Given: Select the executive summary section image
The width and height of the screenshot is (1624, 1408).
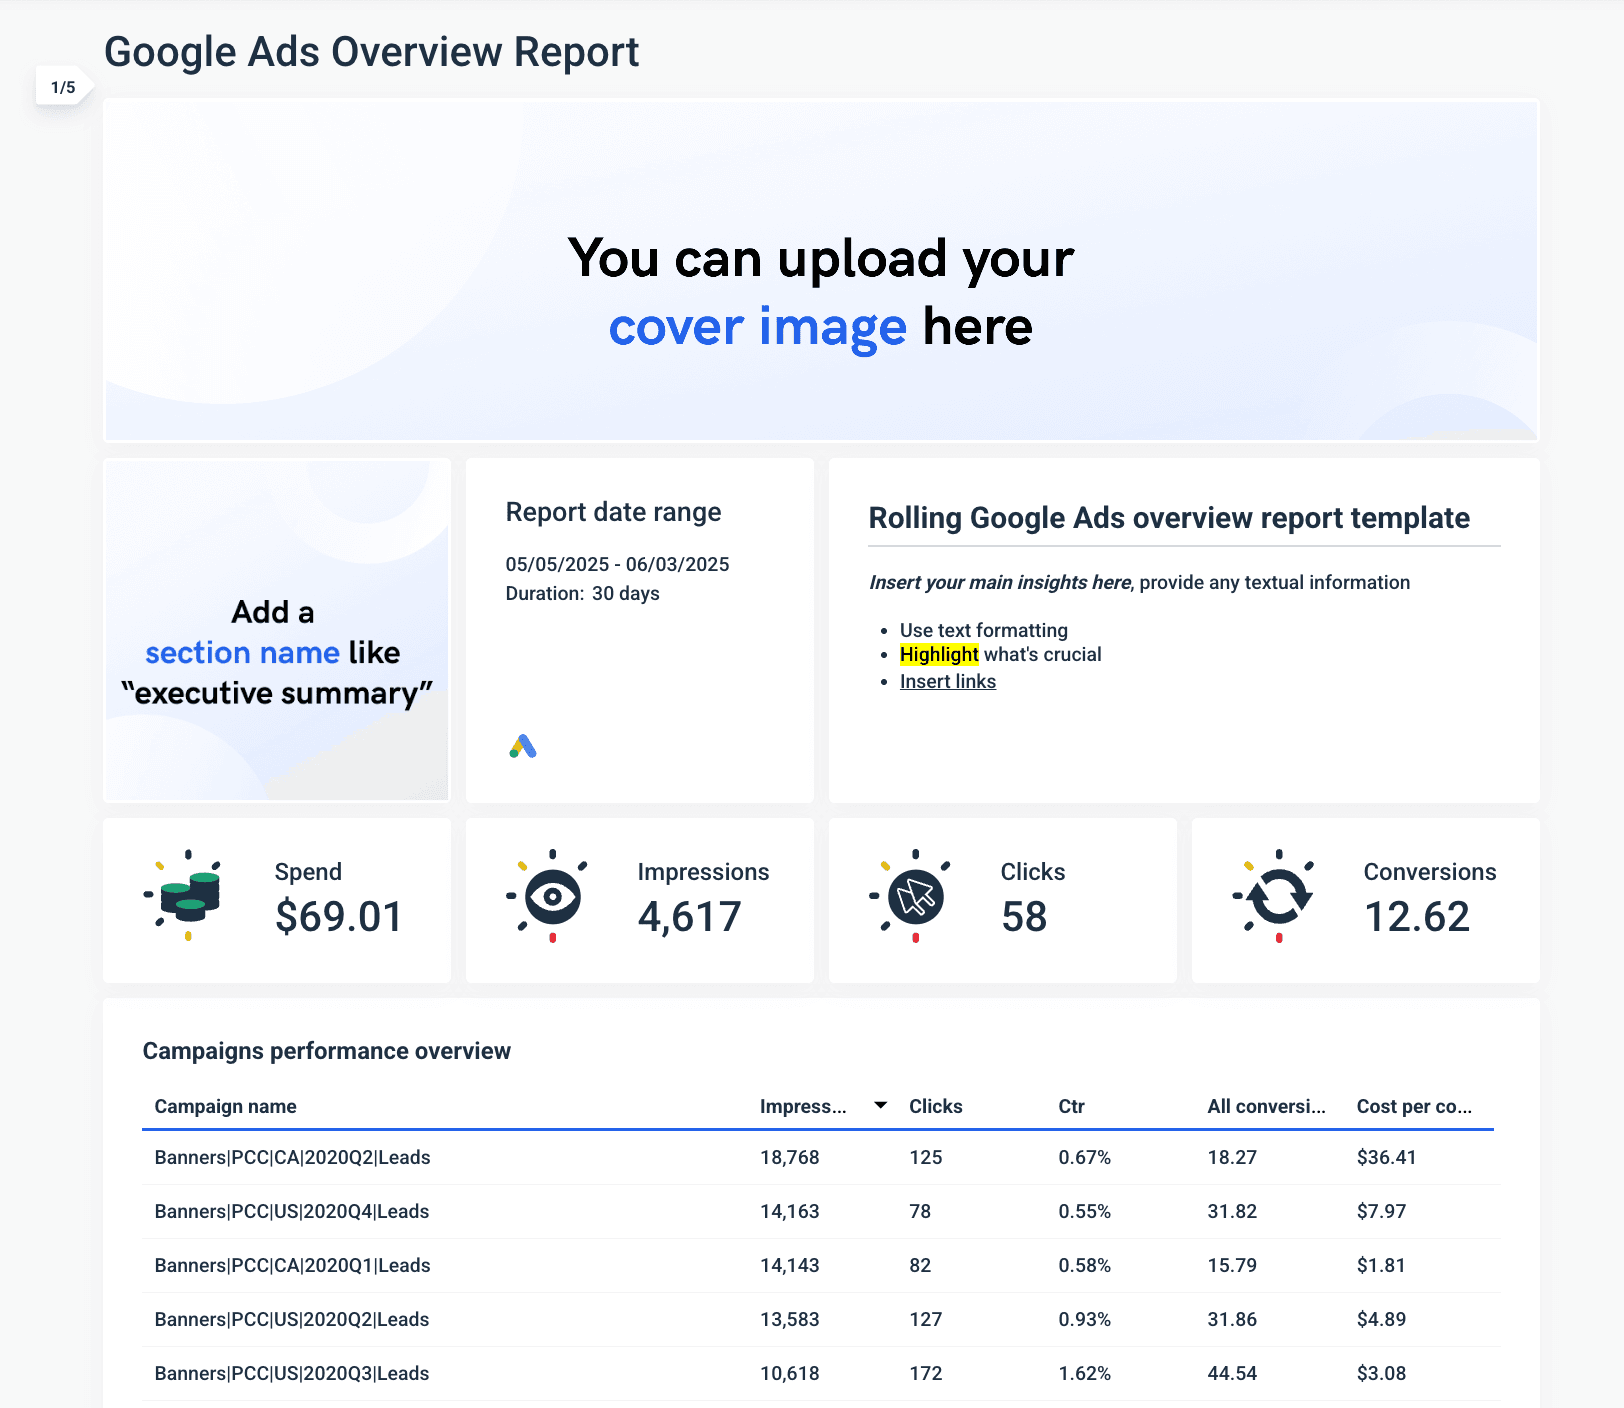Looking at the screenshot, I should [277, 630].
